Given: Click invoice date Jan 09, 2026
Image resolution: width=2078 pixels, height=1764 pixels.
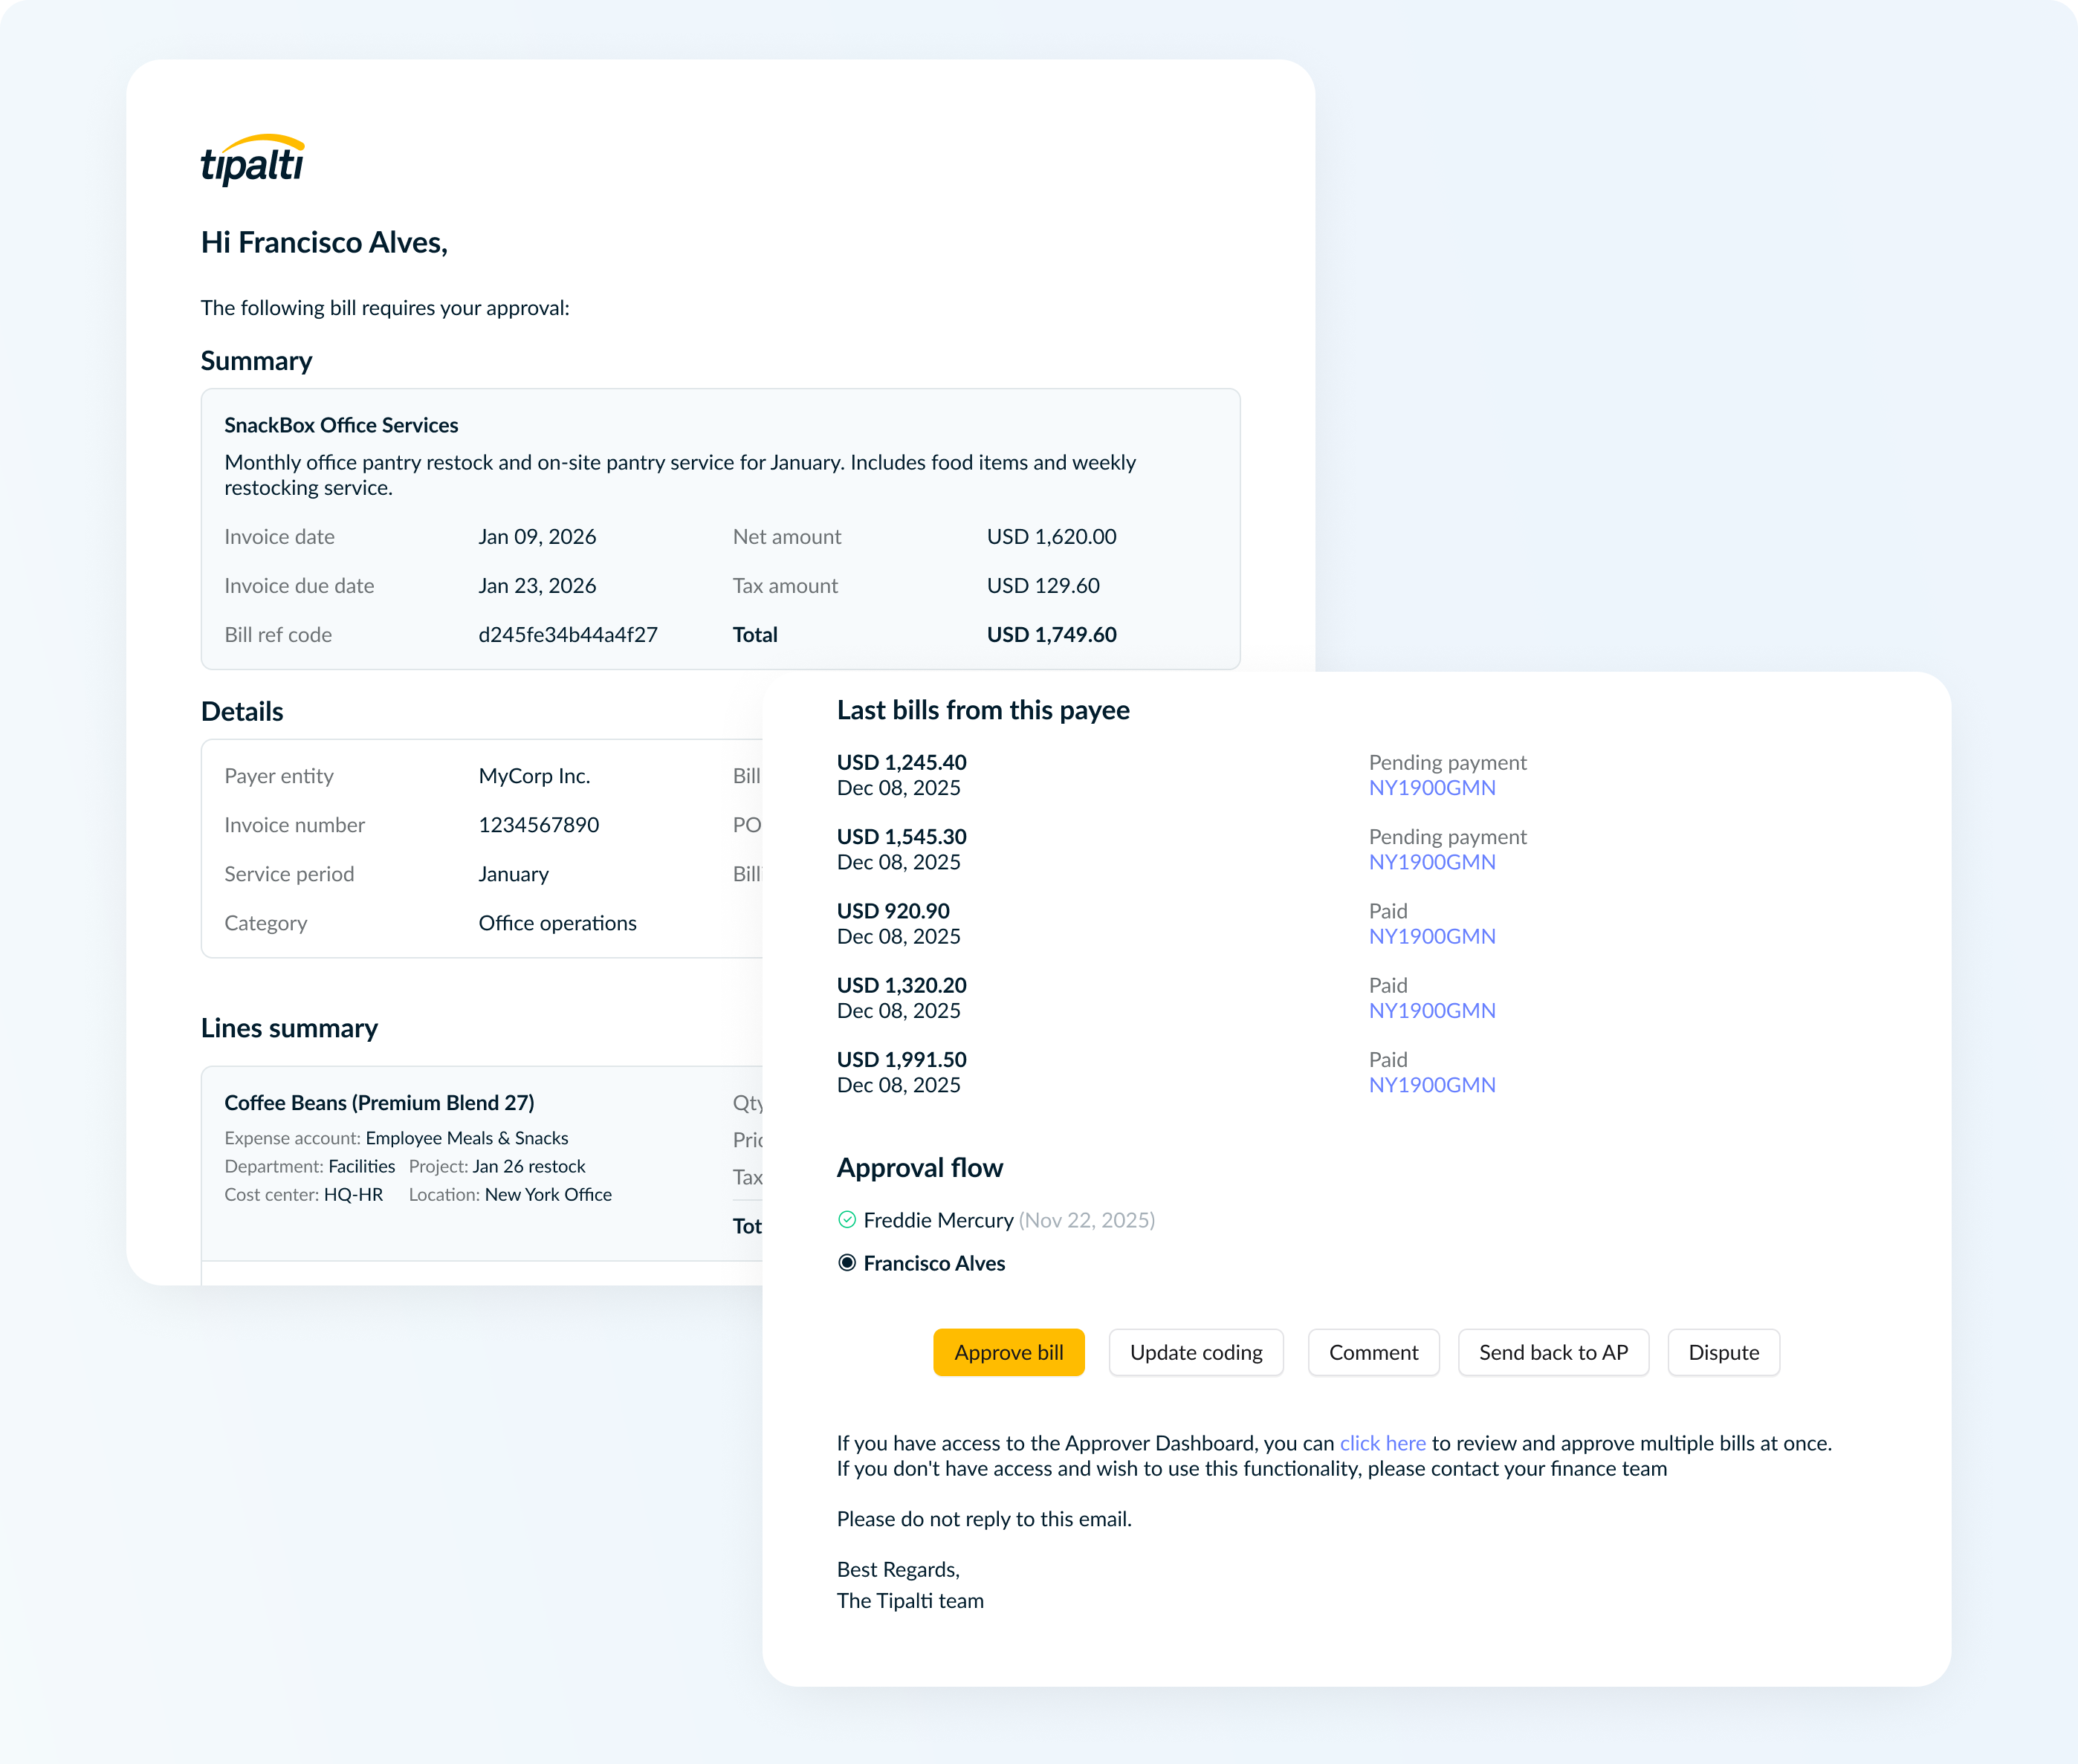Looking at the screenshot, I should pyautogui.click(x=537, y=537).
